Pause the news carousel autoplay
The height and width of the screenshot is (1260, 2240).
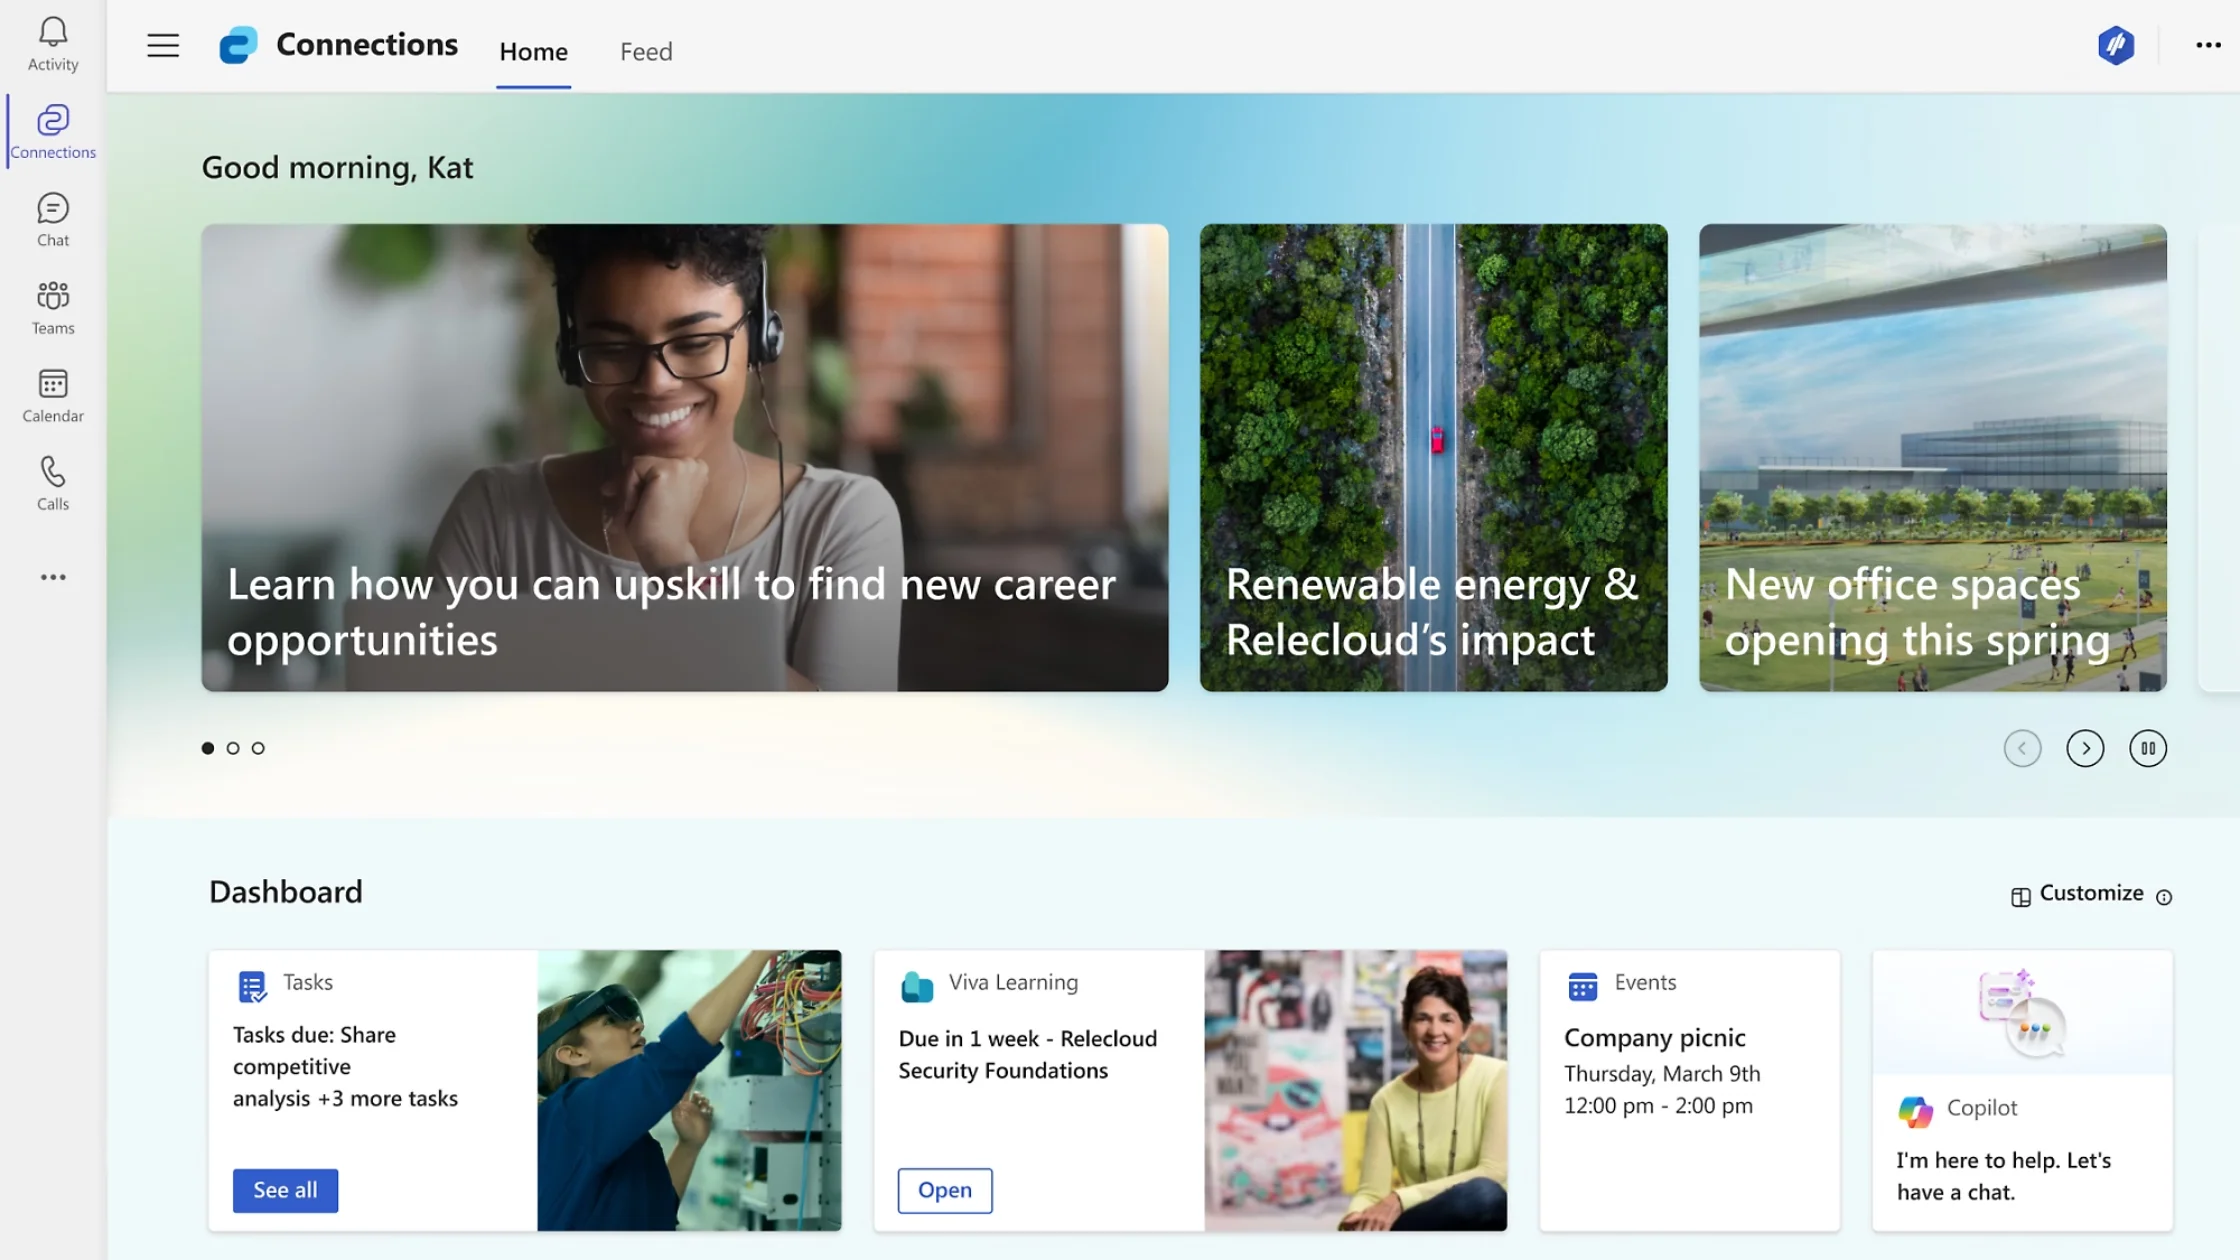click(x=2147, y=748)
